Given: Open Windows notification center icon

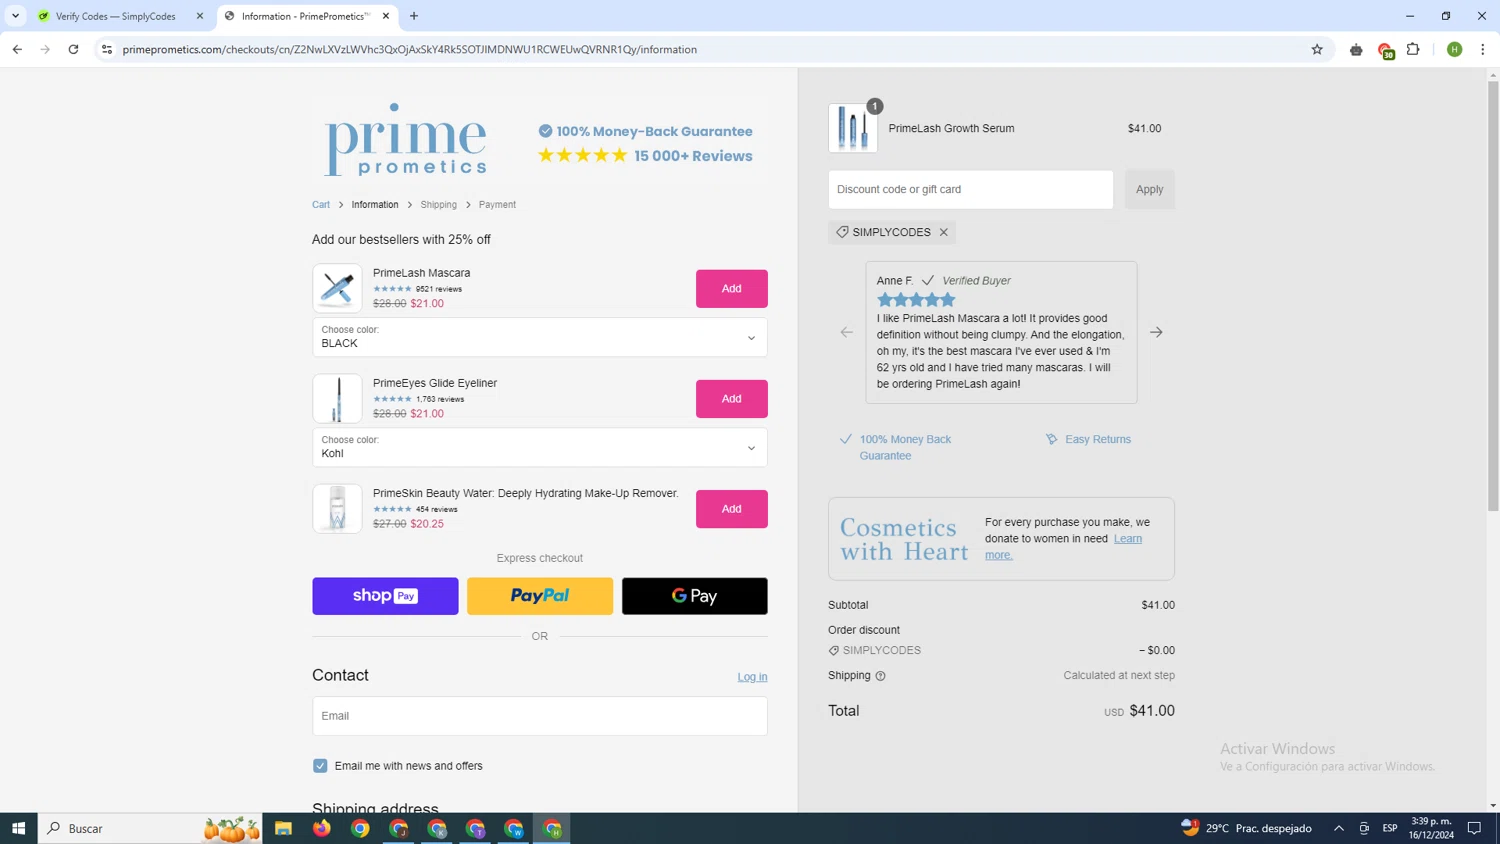Looking at the screenshot, I should [1474, 828].
